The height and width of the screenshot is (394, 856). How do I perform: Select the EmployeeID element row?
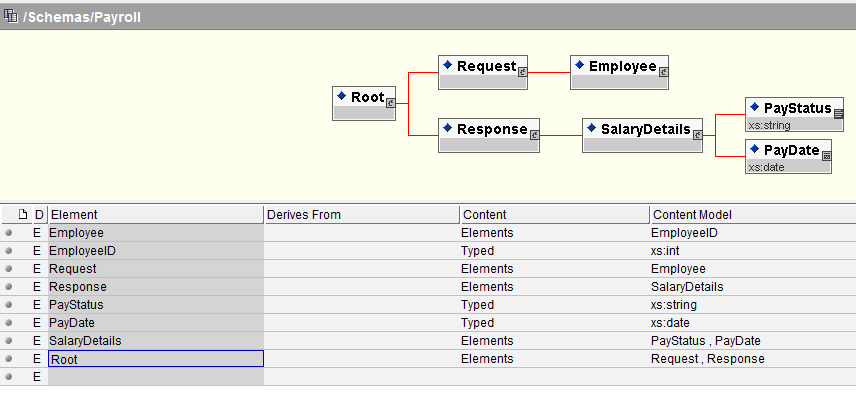point(428,251)
